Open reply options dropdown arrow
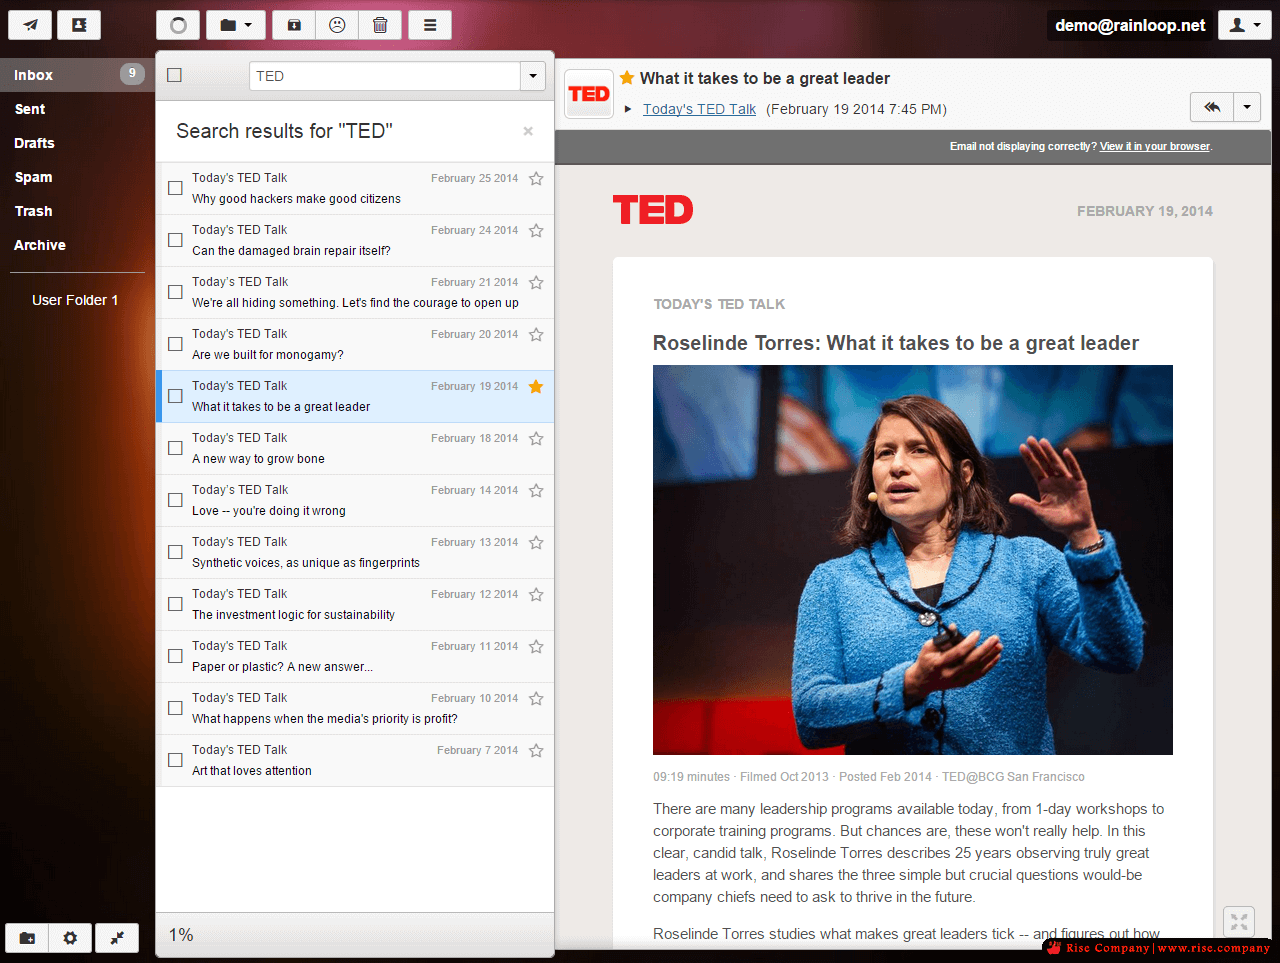The width and height of the screenshot is (1280, 963). 1247,107
